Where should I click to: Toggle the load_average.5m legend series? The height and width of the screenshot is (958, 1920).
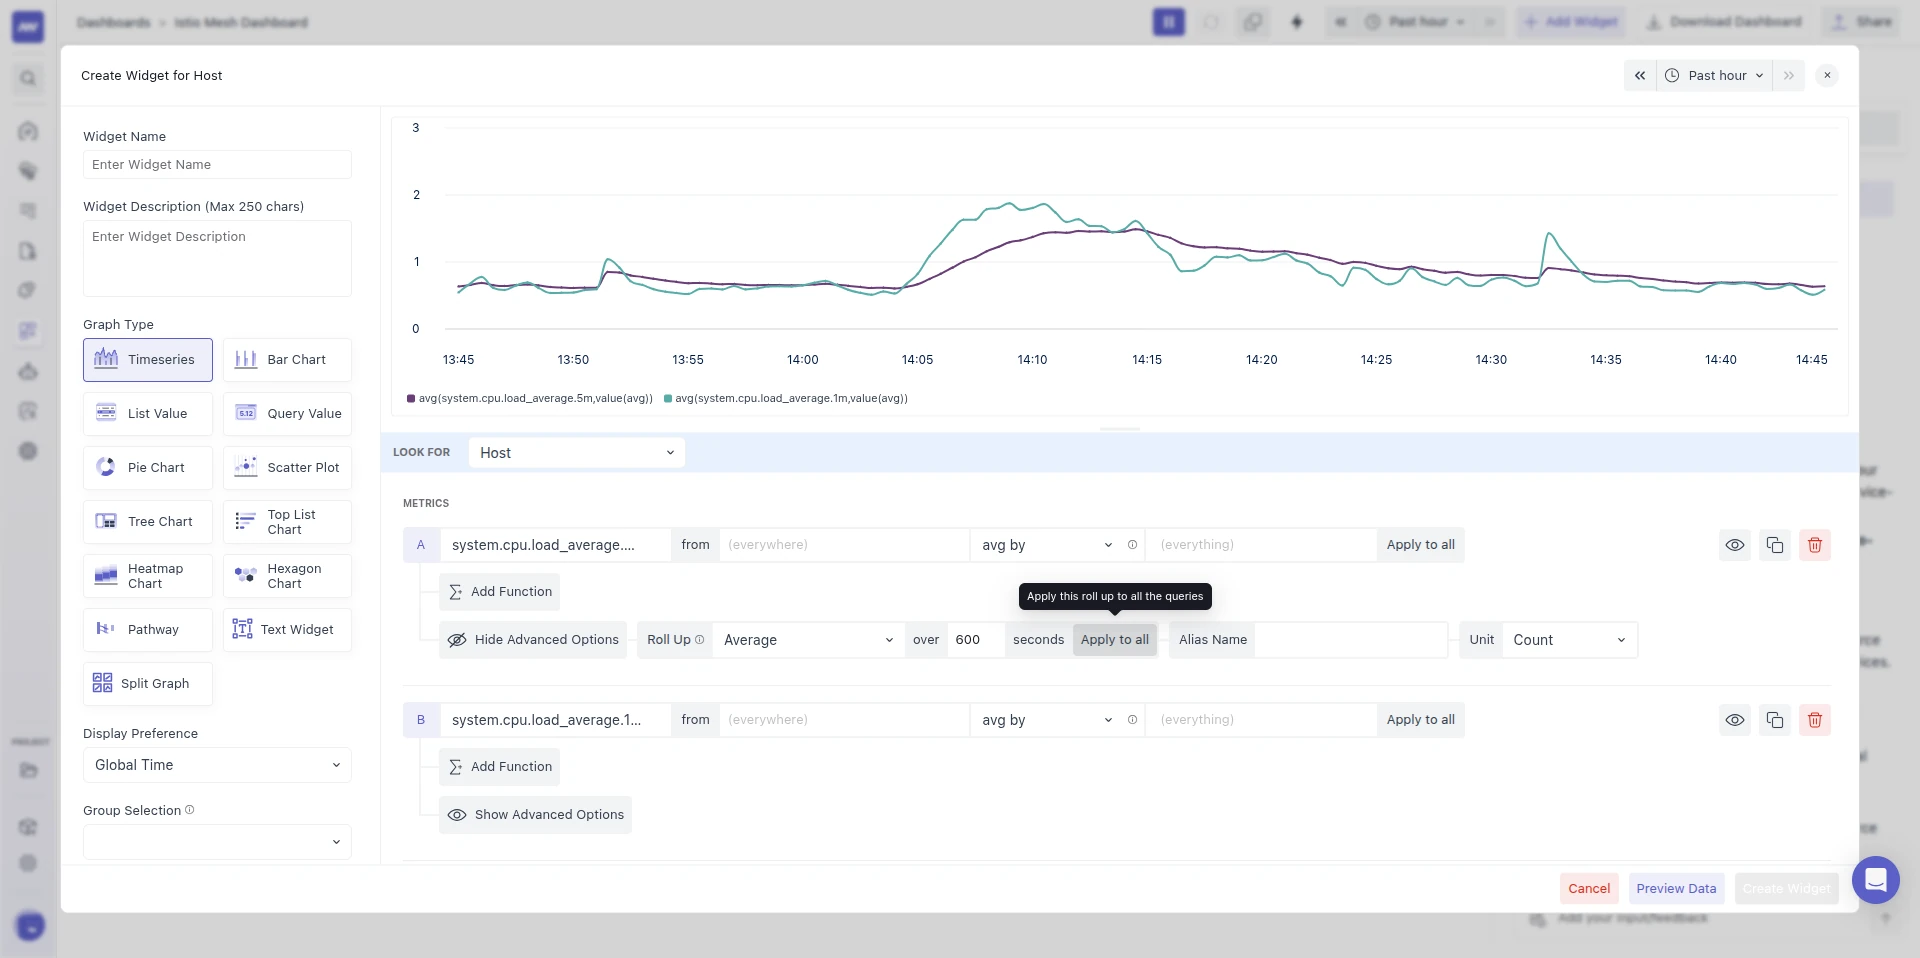(x=530, y=398)
